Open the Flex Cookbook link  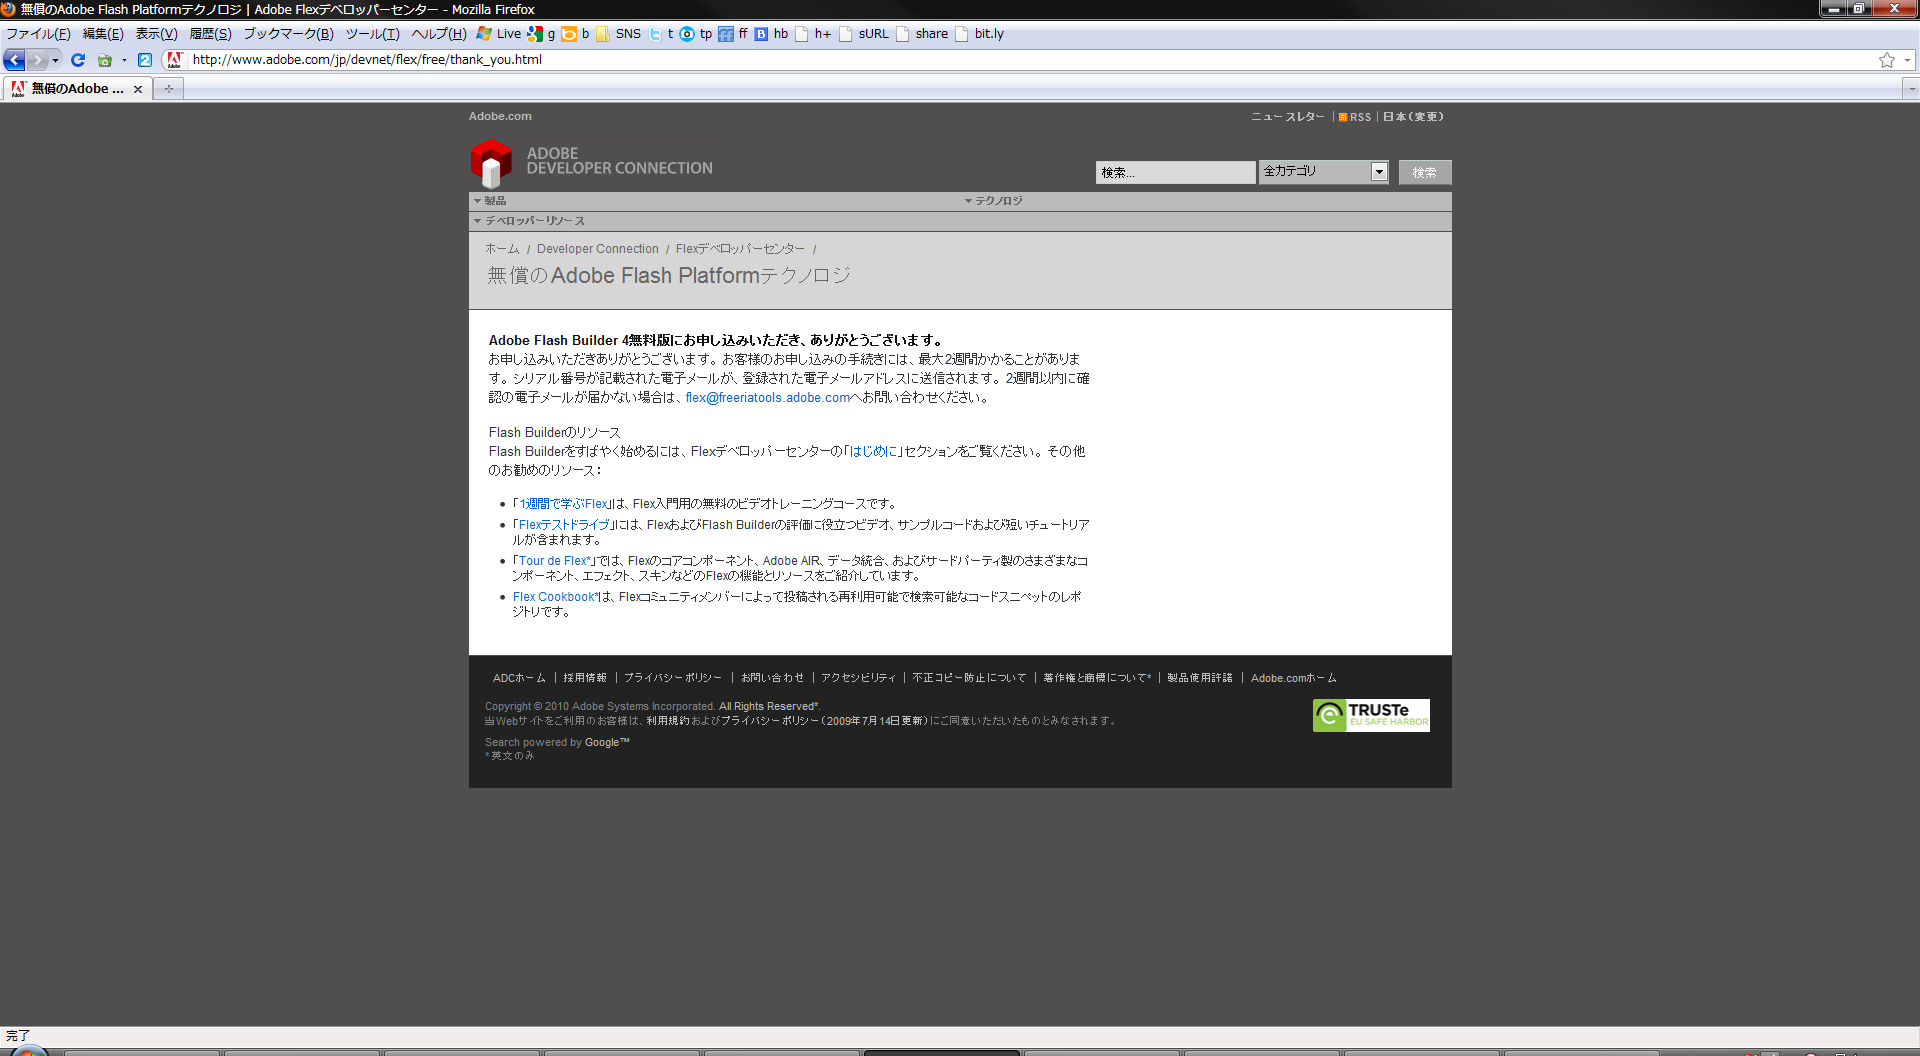554,597
